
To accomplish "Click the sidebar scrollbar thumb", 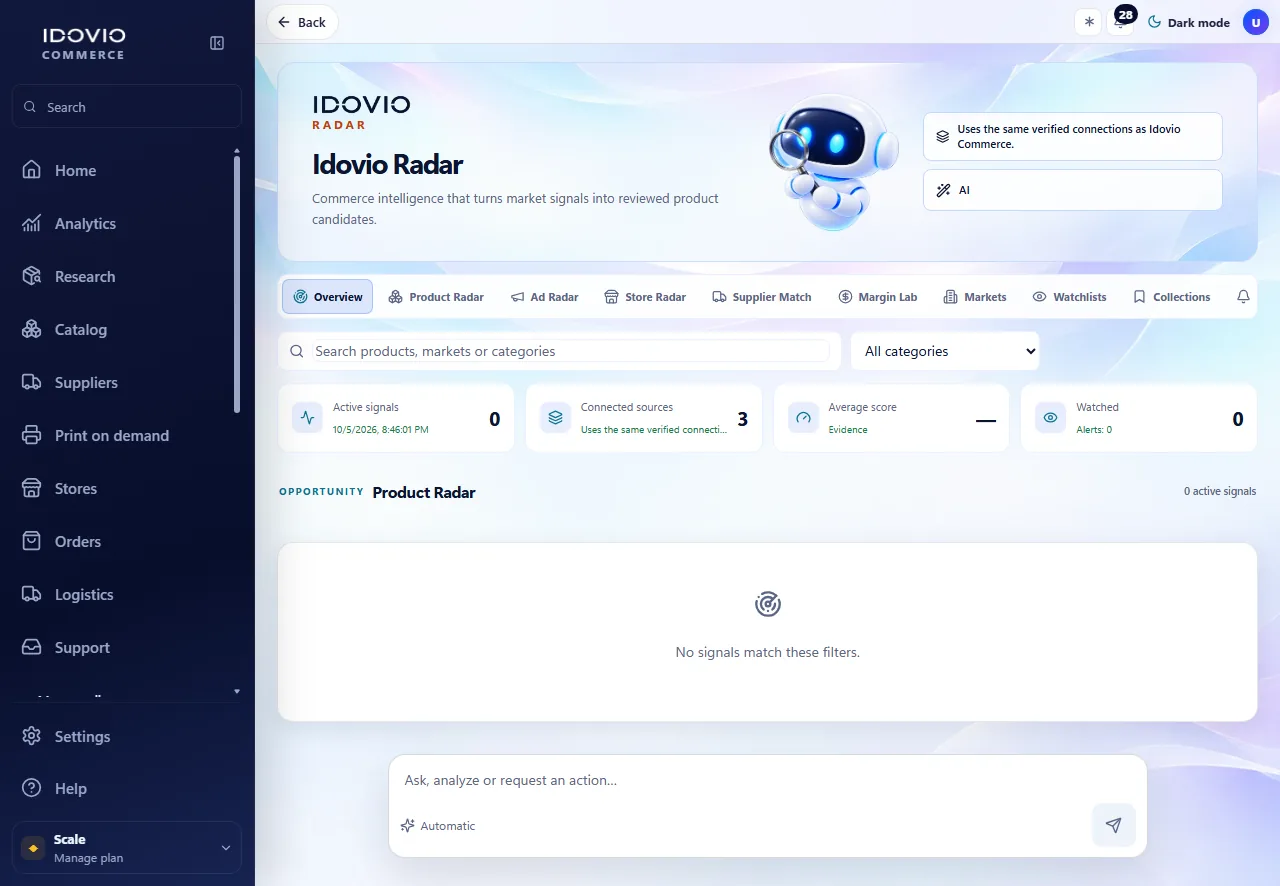I will click(x=237, y=285).
